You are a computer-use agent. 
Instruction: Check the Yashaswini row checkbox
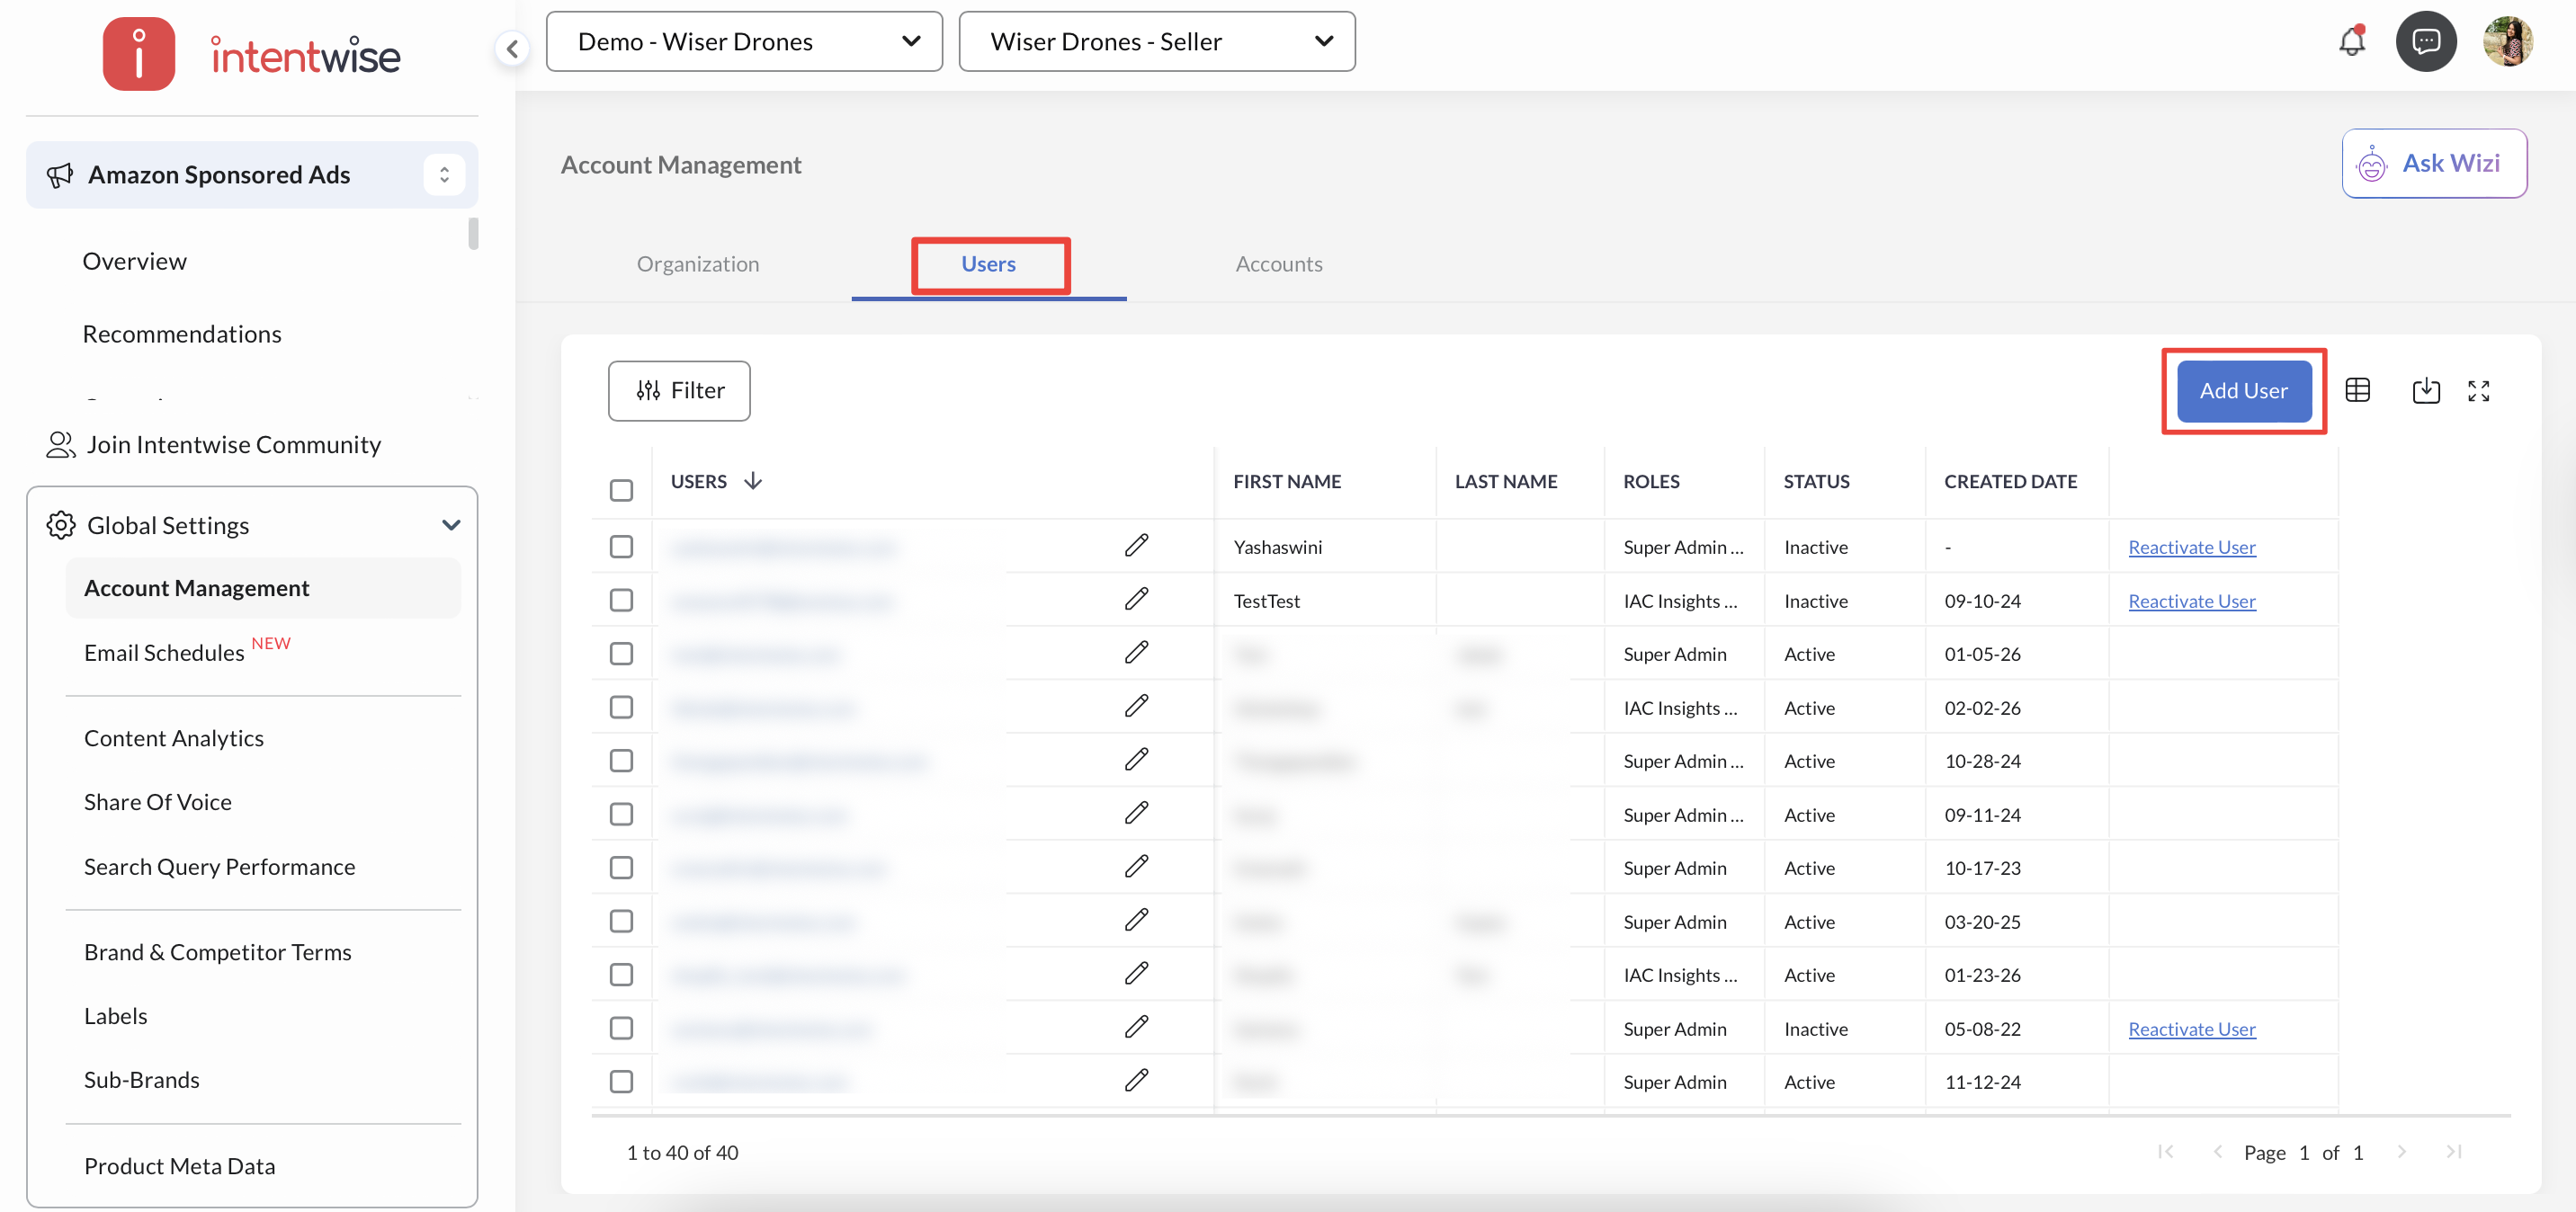tap(621, 546)
